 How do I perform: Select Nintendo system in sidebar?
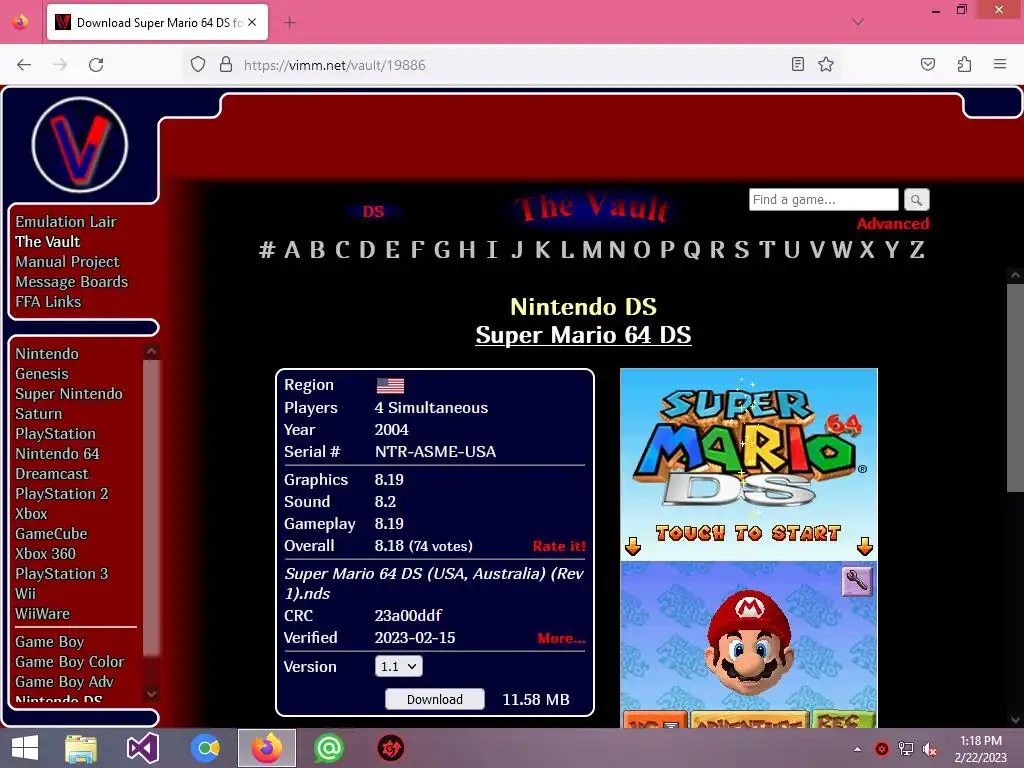(x=47, y=353)
